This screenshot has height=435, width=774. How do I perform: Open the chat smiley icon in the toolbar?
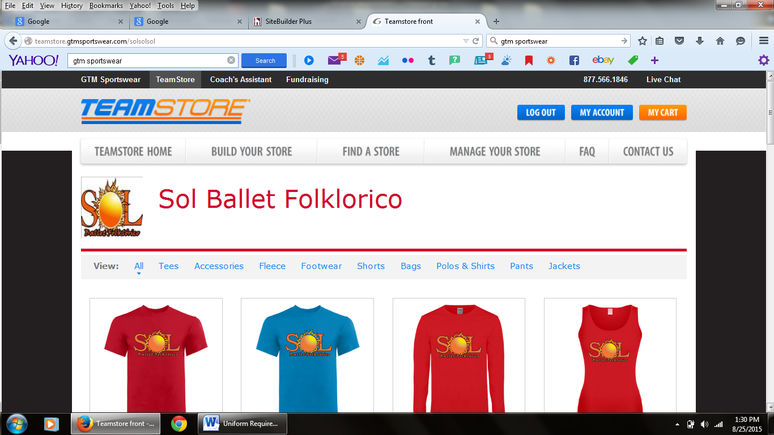point(740,41)
